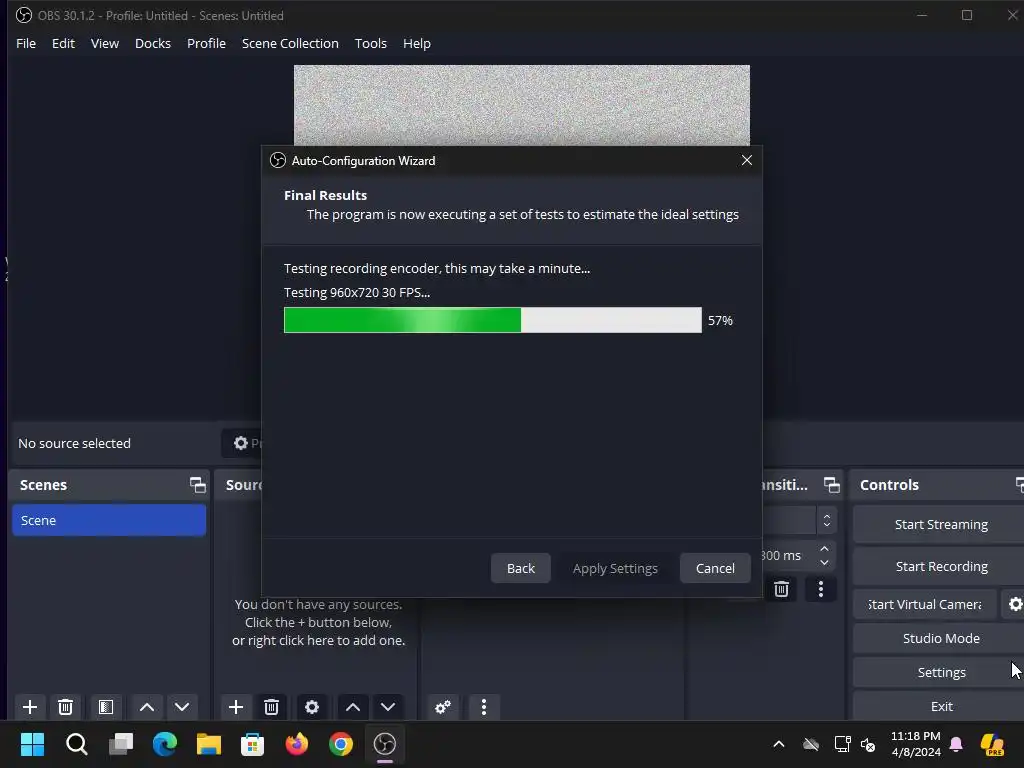Click Apply Settings in the wizard
Screen dimensions: 1024x768
(615, 568)
